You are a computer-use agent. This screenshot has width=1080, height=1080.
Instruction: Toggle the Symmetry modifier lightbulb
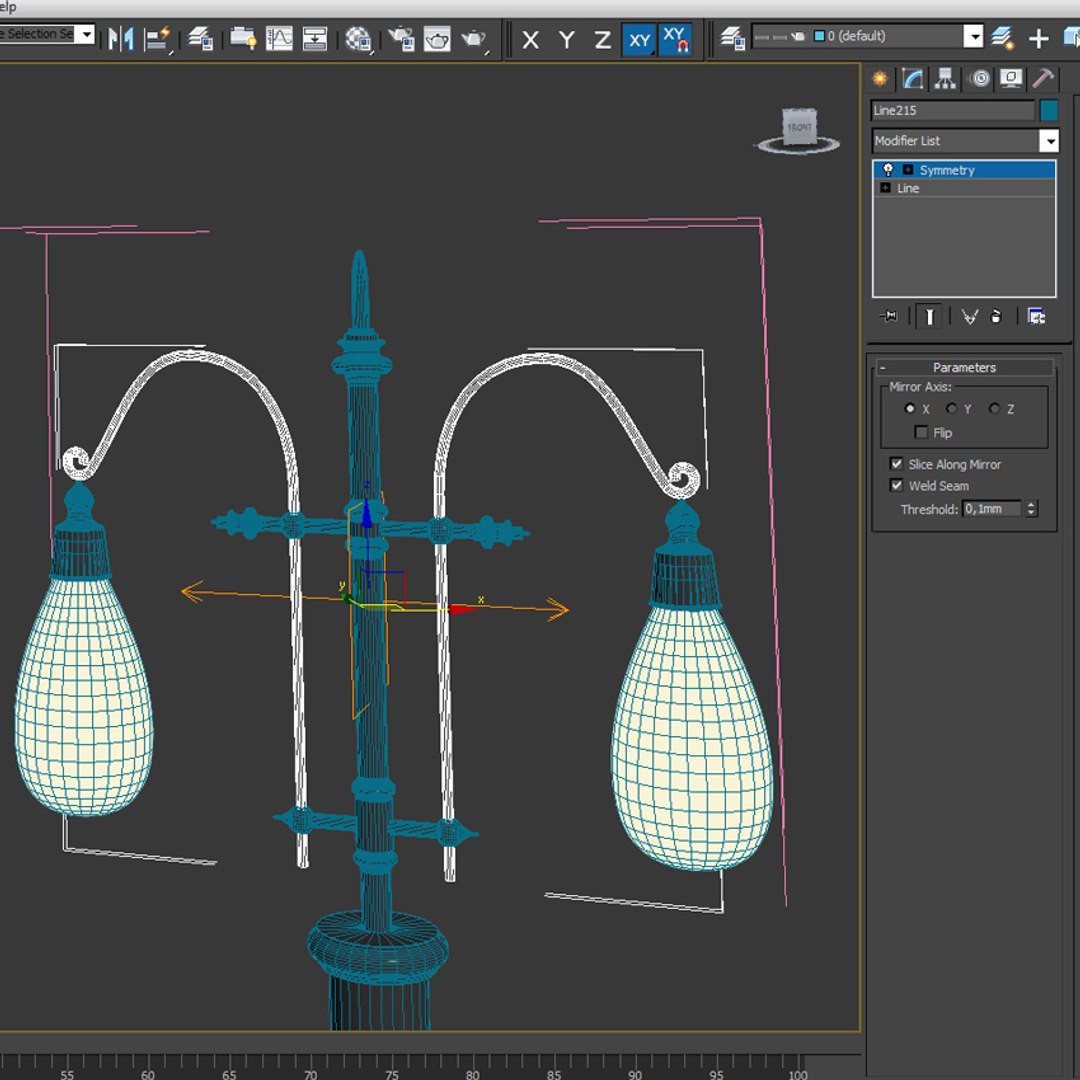coord(888,170)
